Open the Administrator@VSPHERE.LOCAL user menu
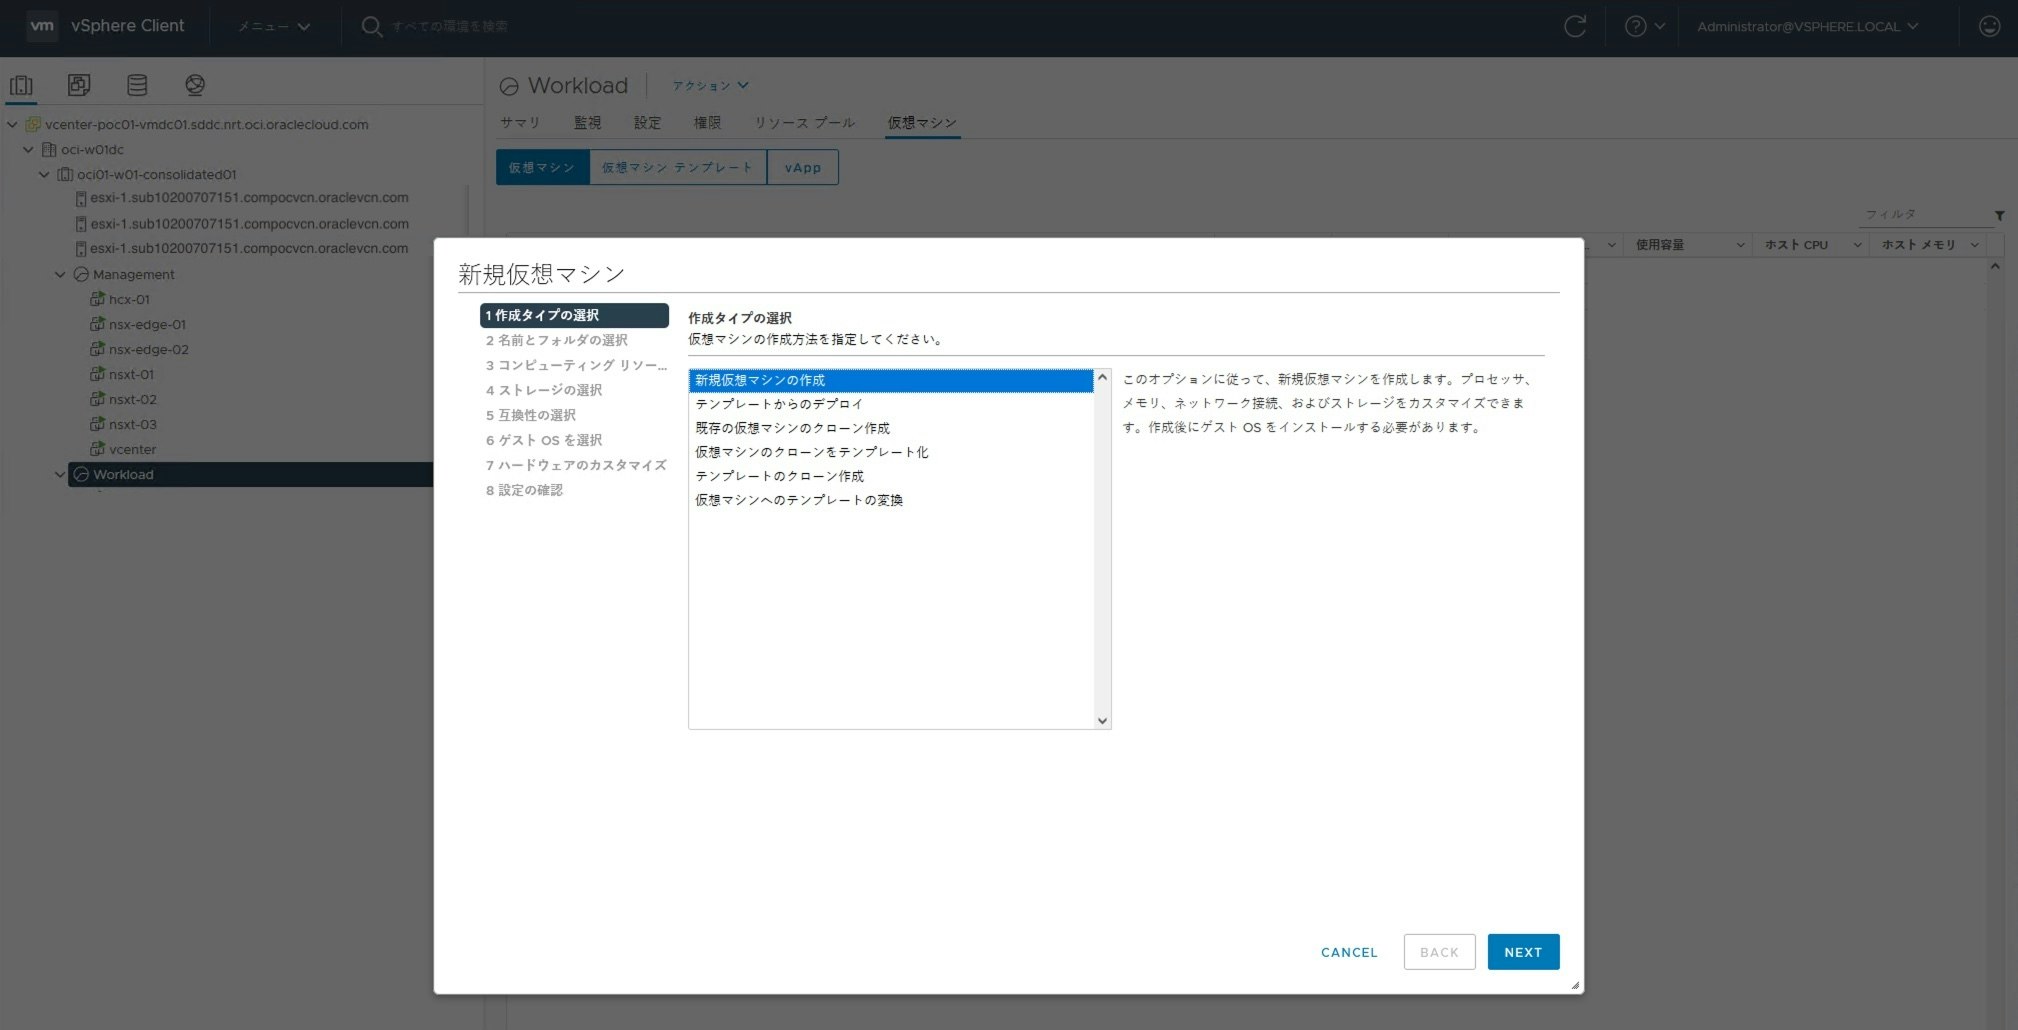The height and width of the screenshot is (1030, 2018). coord(1807,27)
